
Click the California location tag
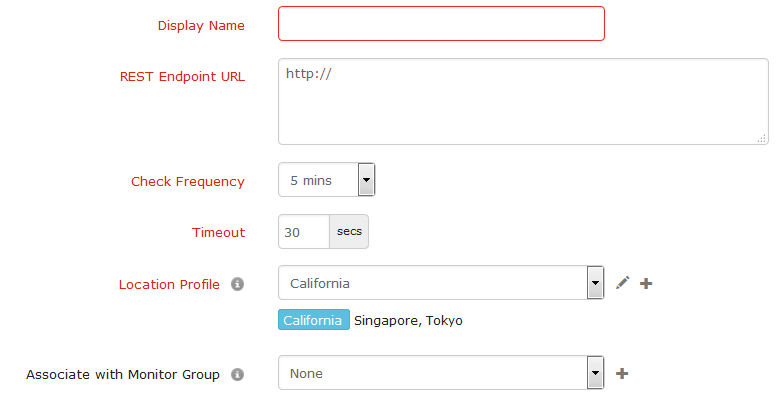[314, 321]
